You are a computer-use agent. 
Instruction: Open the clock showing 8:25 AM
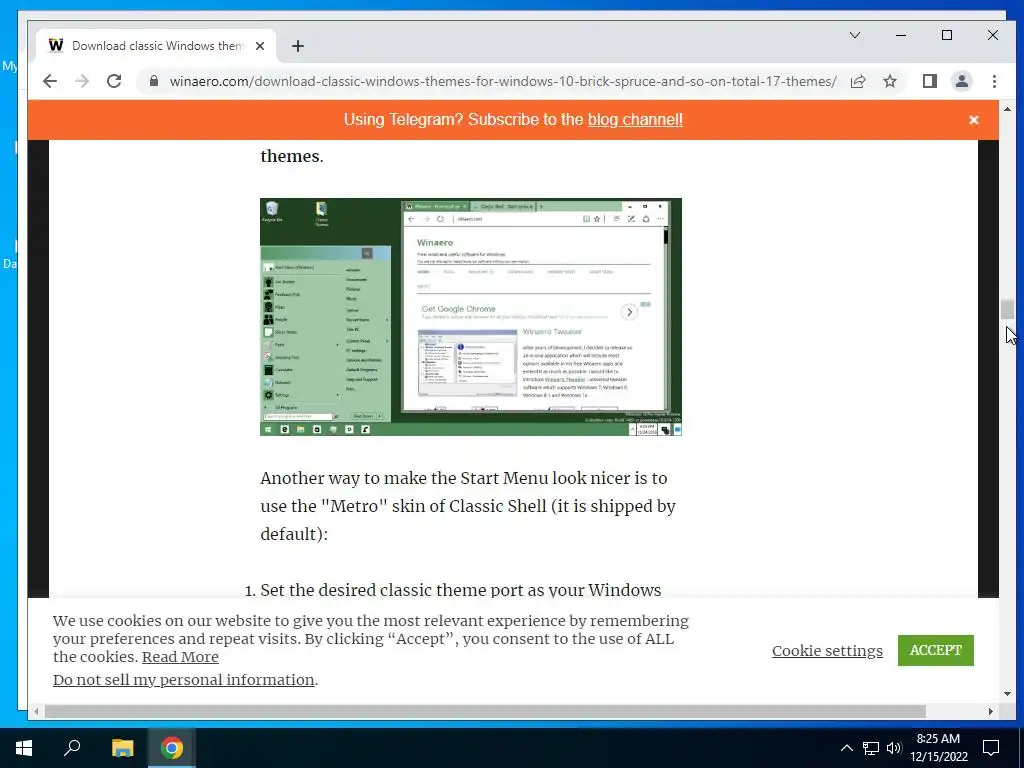pos(938,748)
